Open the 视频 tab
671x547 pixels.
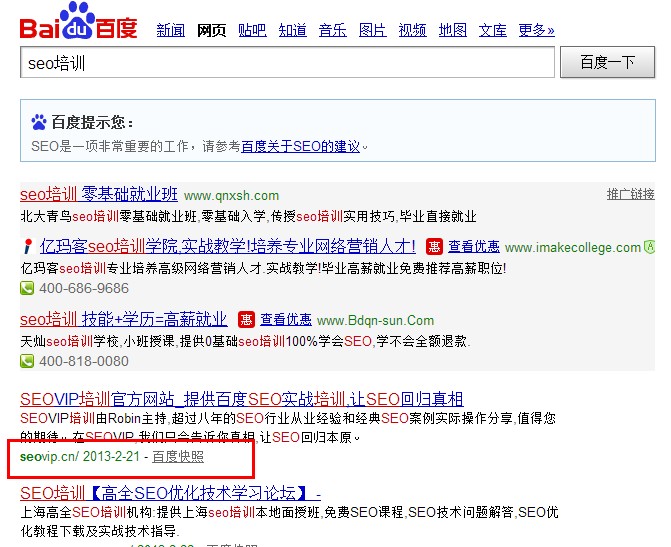coord(413,30)
